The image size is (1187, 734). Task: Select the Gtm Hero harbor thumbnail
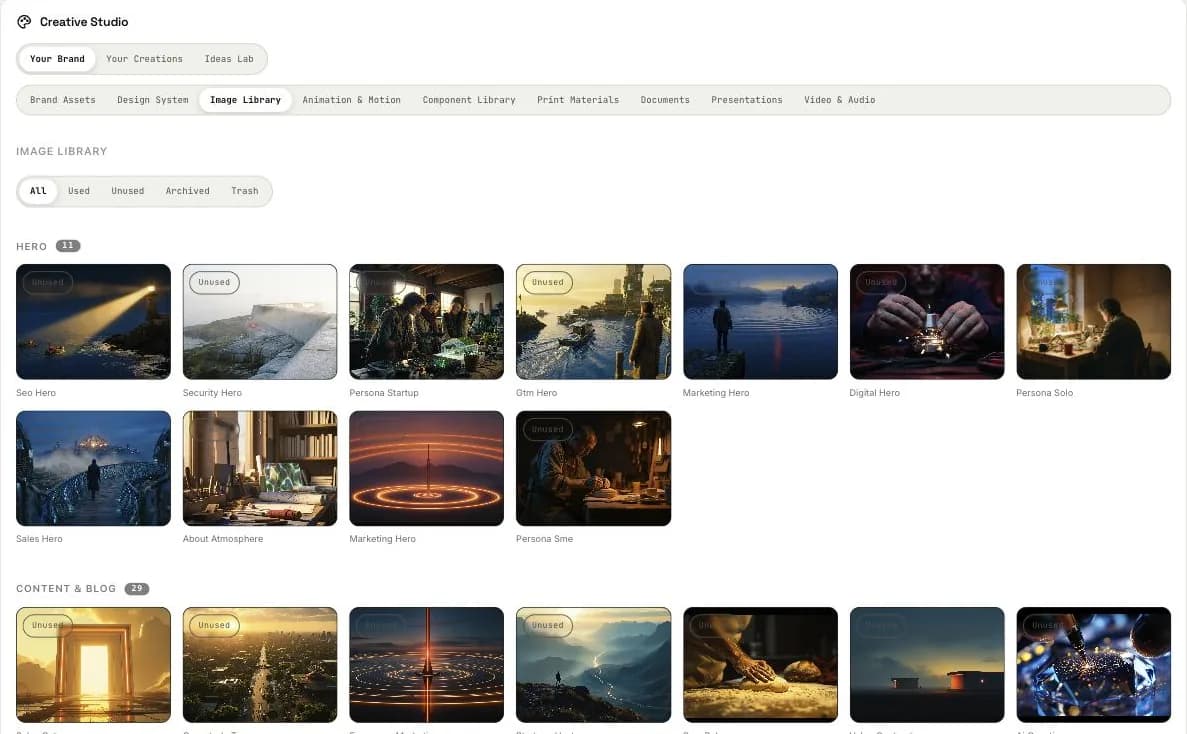[x=594, y=322]
